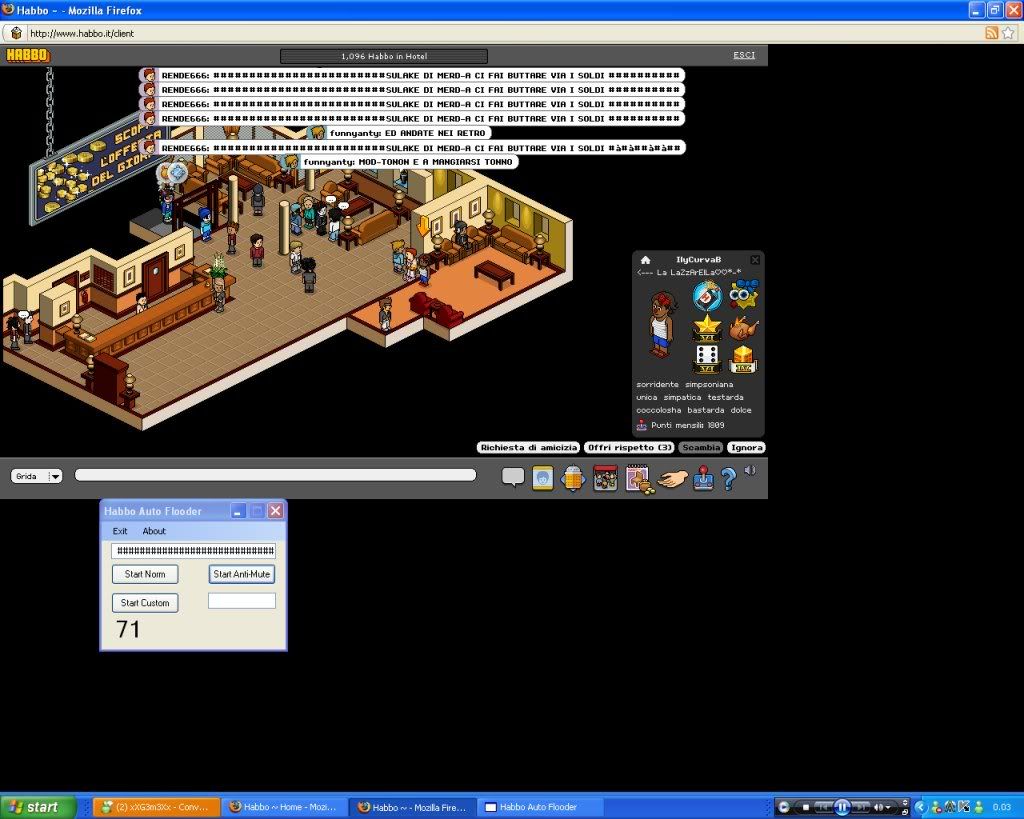This screenshot has height=819, width=1024.
Task: Click Ignora to ignore the user
Action: pyautogui.click(x=746, y=447)
